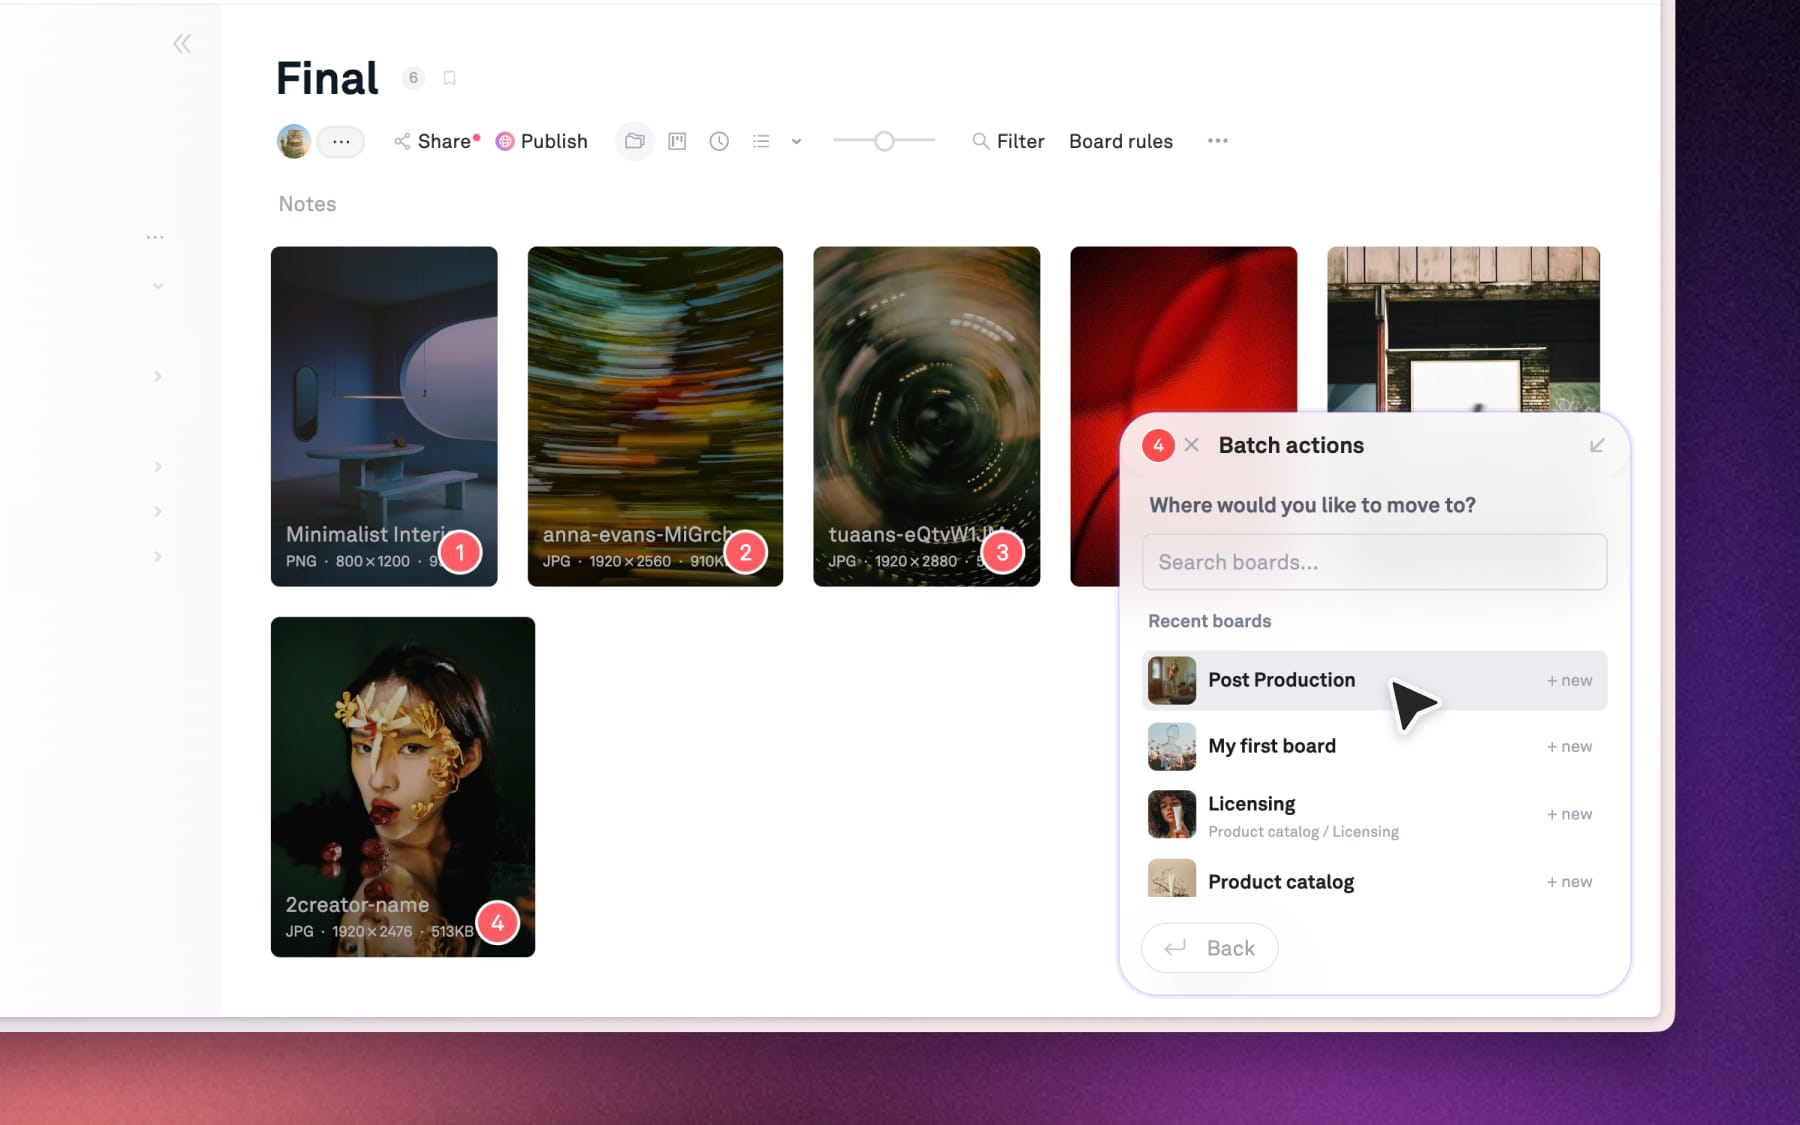
Task: Toggle selection badge 4 on 2creator-name
Action: pos(497,922)
